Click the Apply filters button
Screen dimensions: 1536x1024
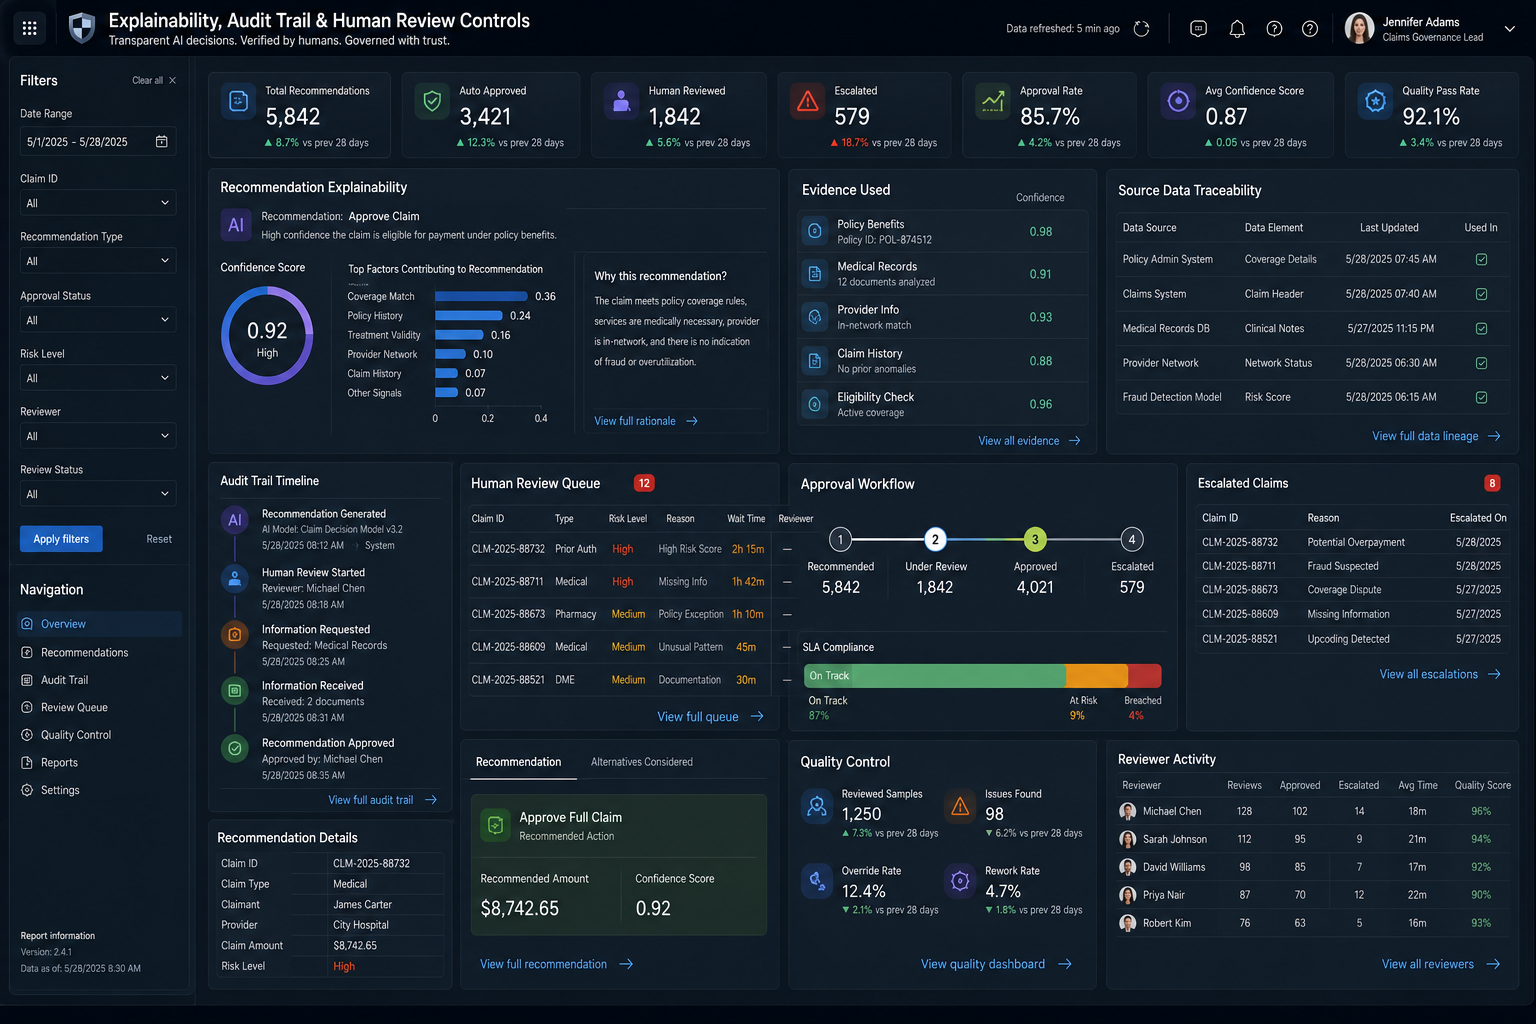61,539
